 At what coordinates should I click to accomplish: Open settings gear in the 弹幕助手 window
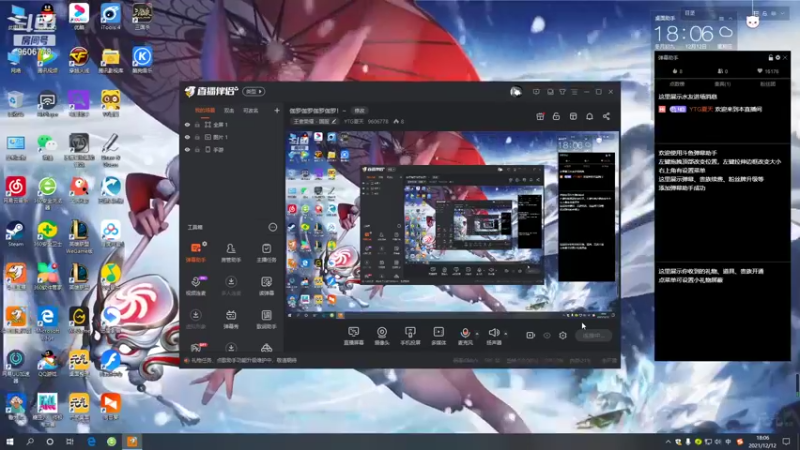coord(778,58)
